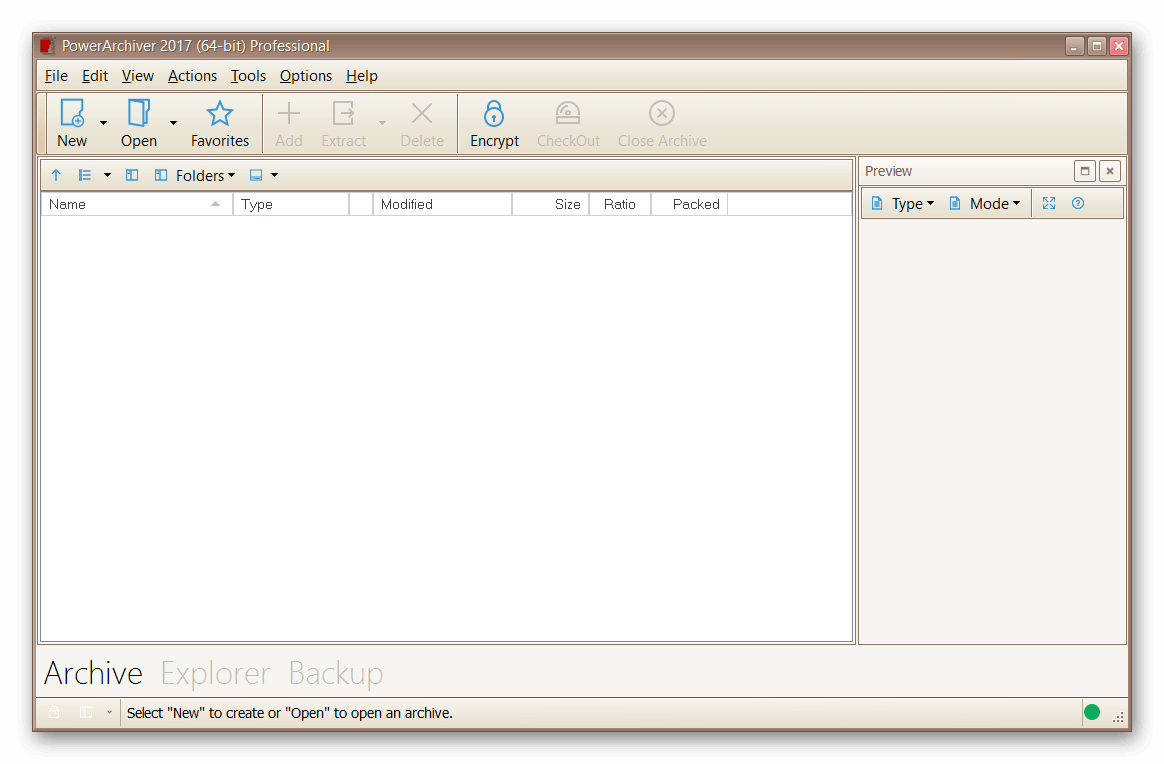Close the Preview panel

[x=1110, y=171]
